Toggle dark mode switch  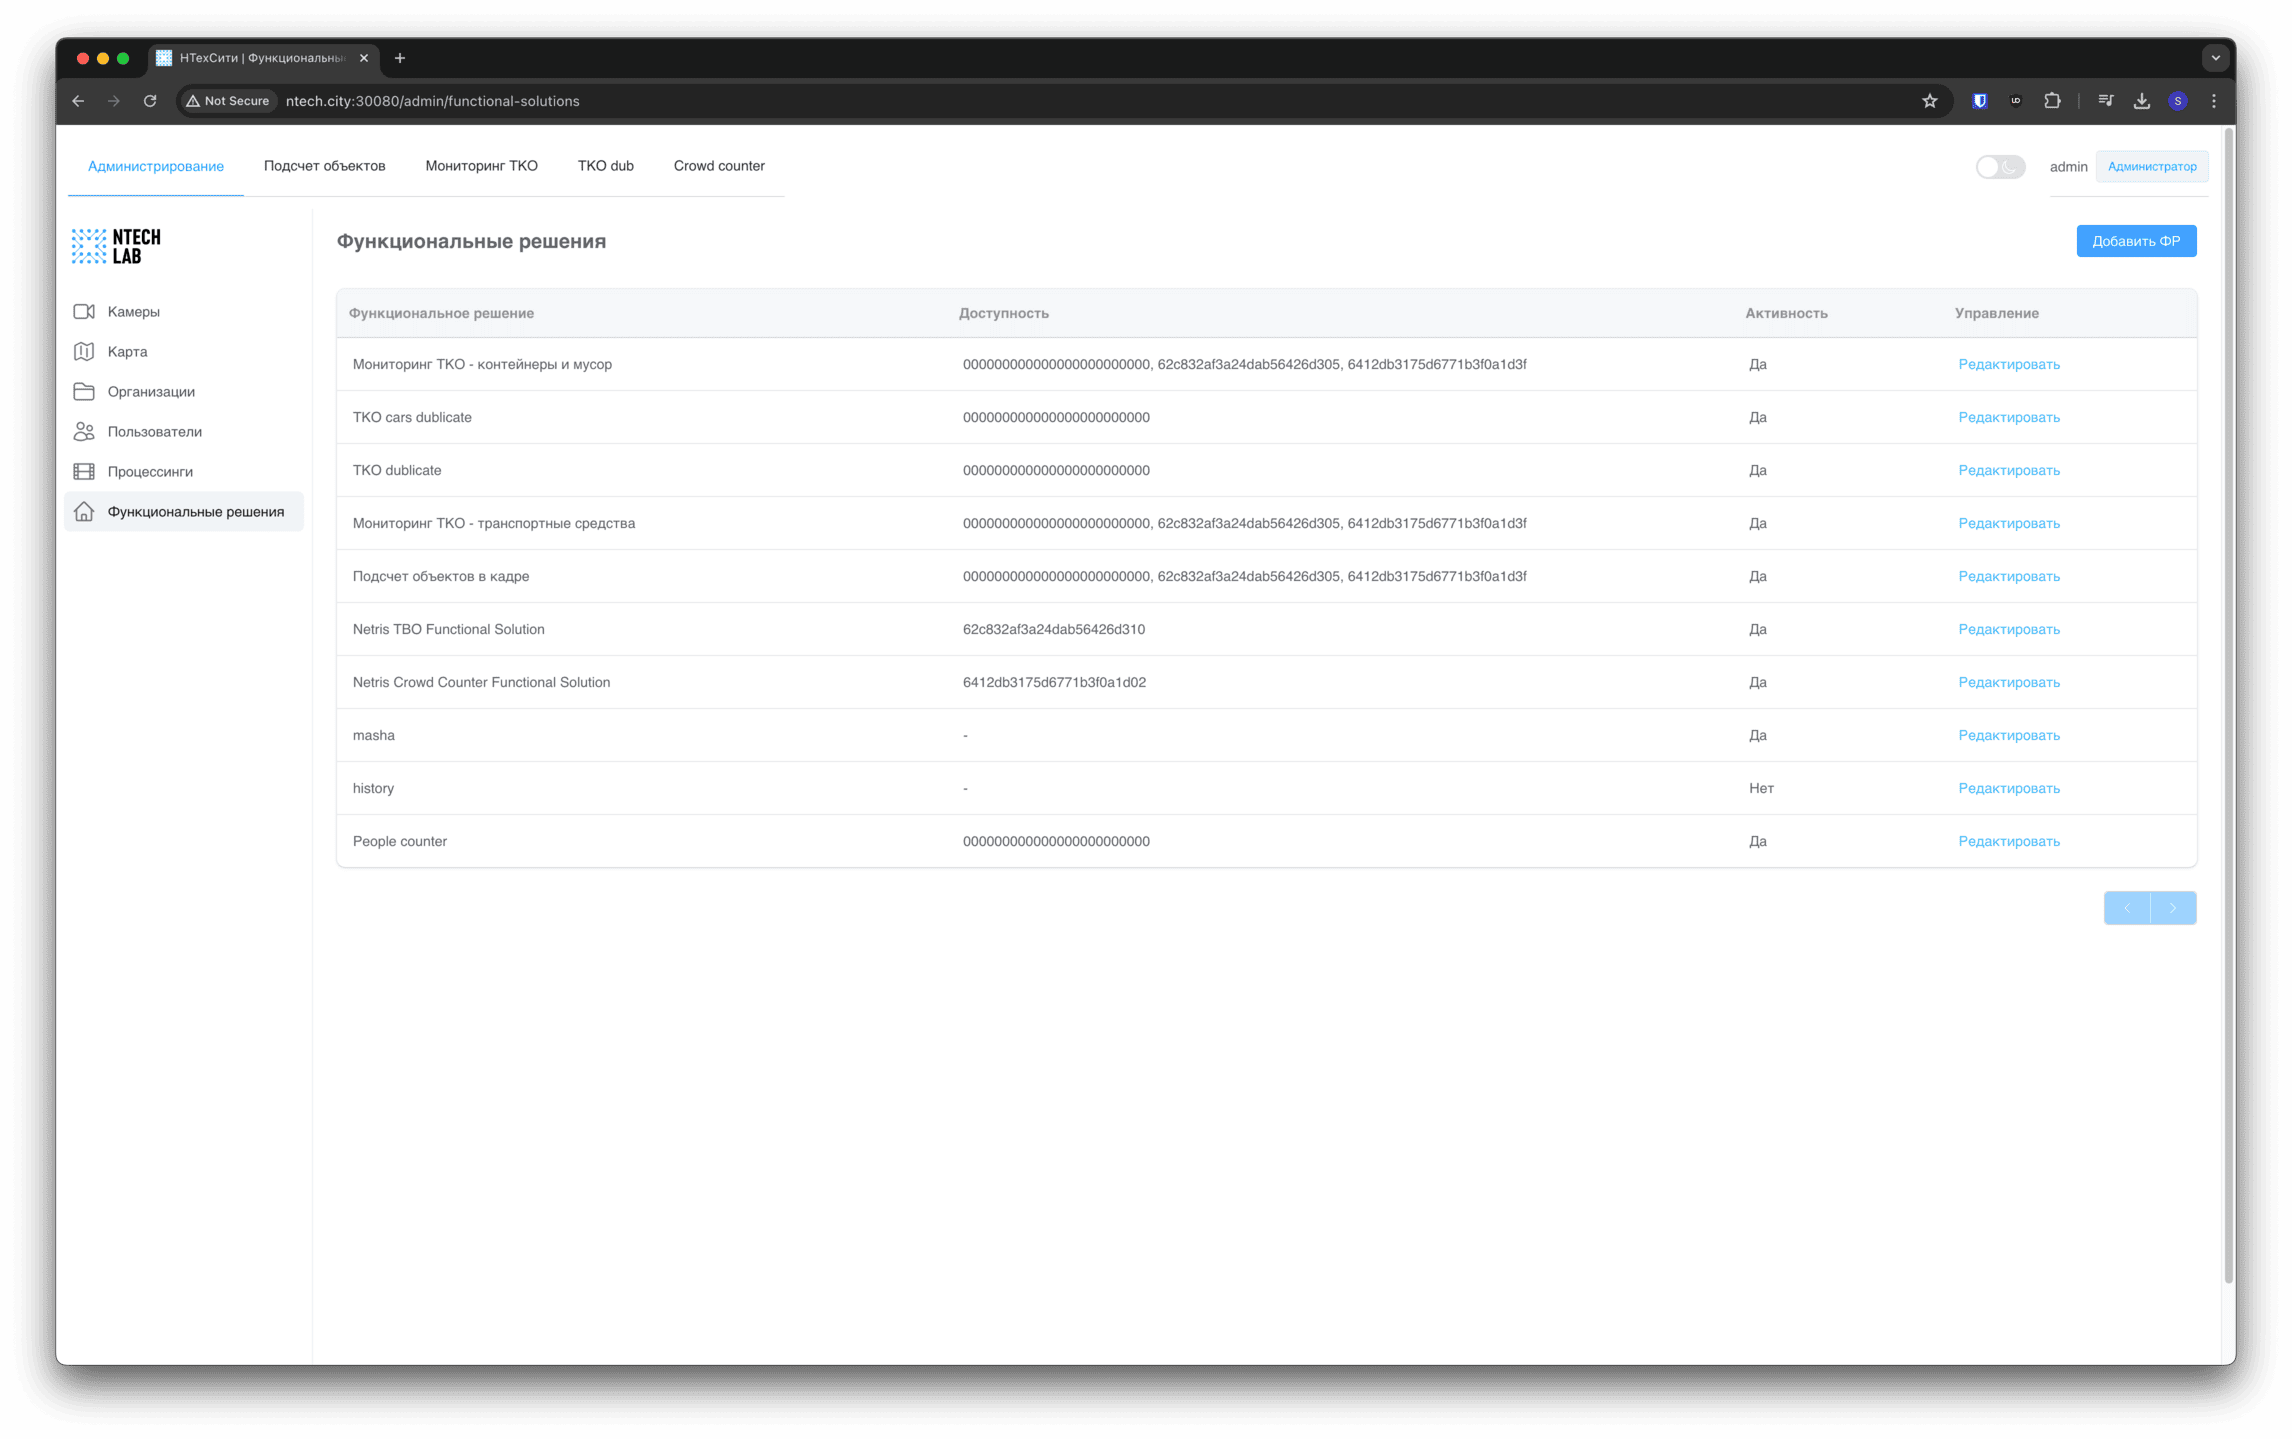2000,167
